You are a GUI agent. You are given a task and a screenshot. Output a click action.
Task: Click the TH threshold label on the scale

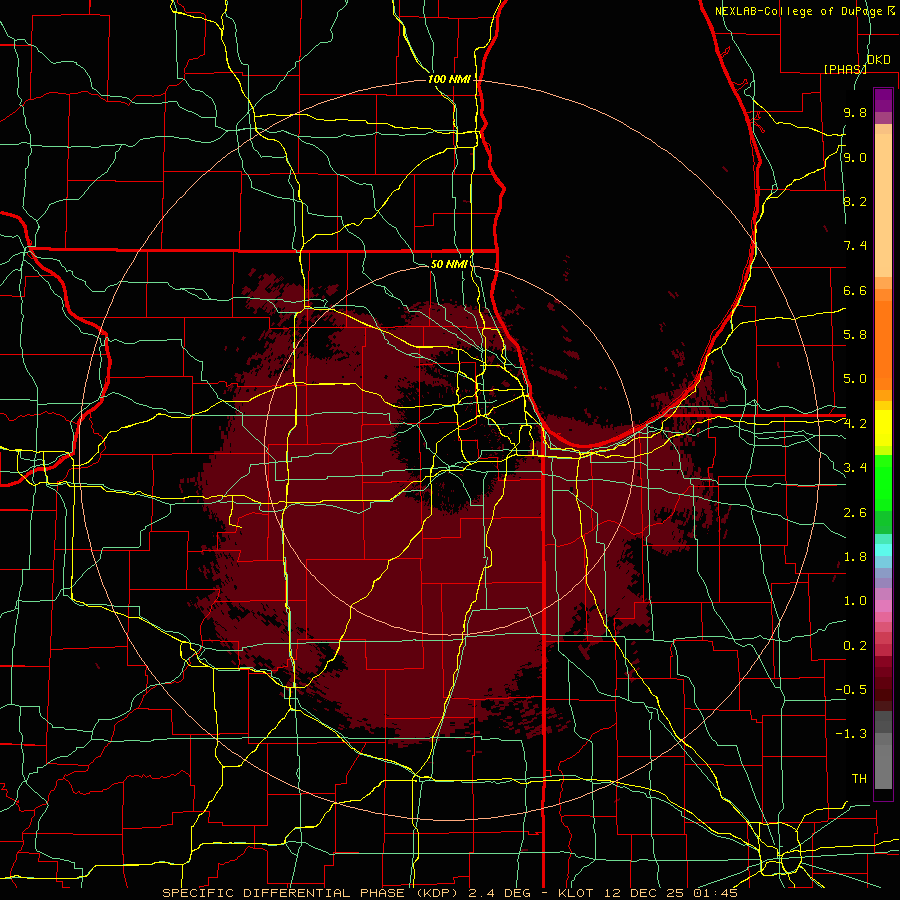point(859,779)
